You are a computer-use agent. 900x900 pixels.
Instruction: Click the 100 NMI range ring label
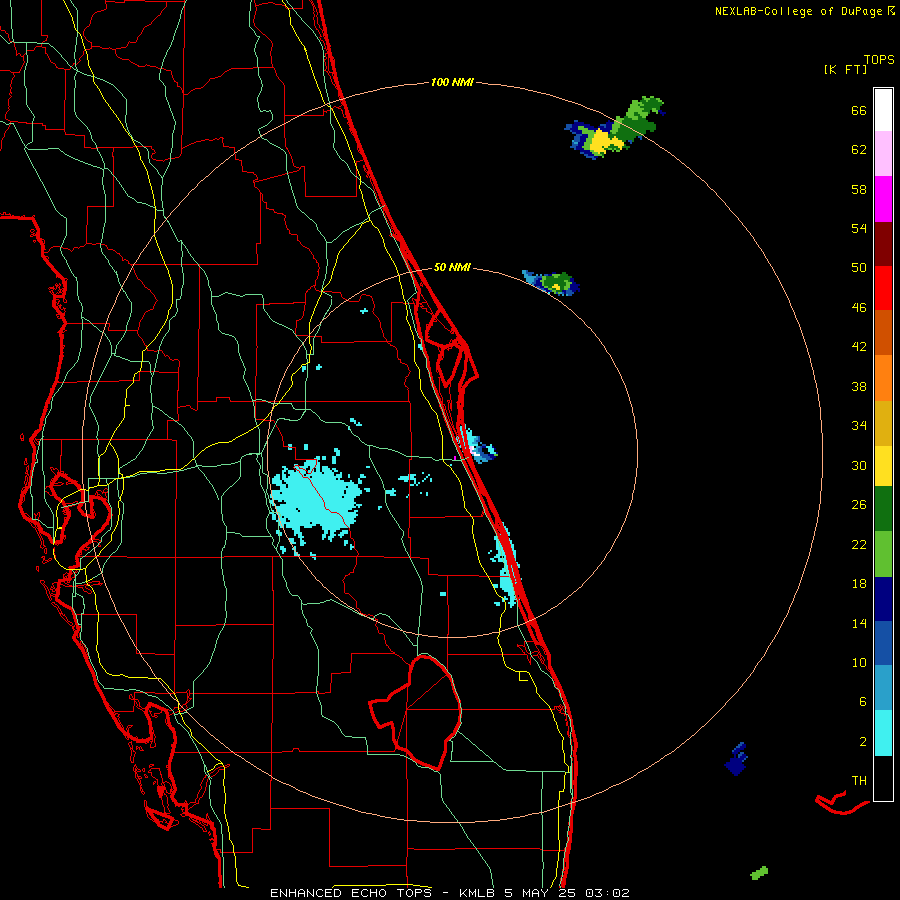(x=452, y=82)
